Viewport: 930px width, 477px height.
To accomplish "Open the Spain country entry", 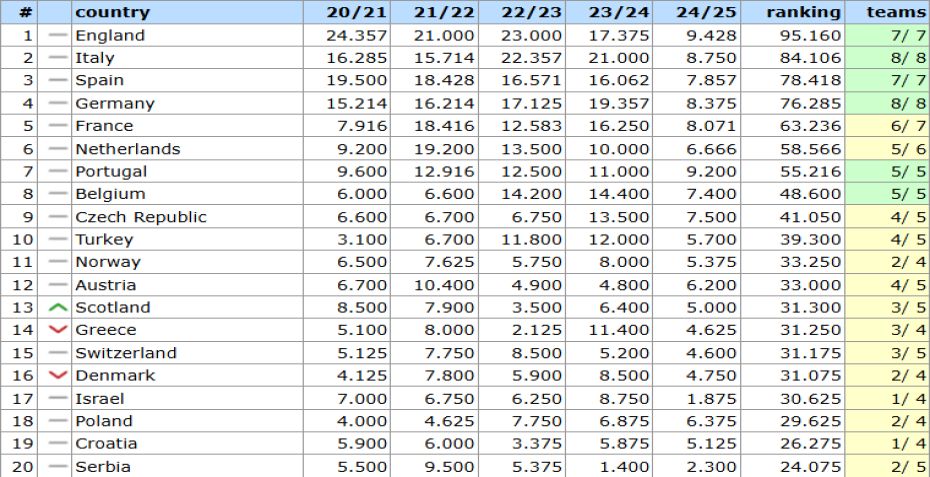I will (99, 81).
